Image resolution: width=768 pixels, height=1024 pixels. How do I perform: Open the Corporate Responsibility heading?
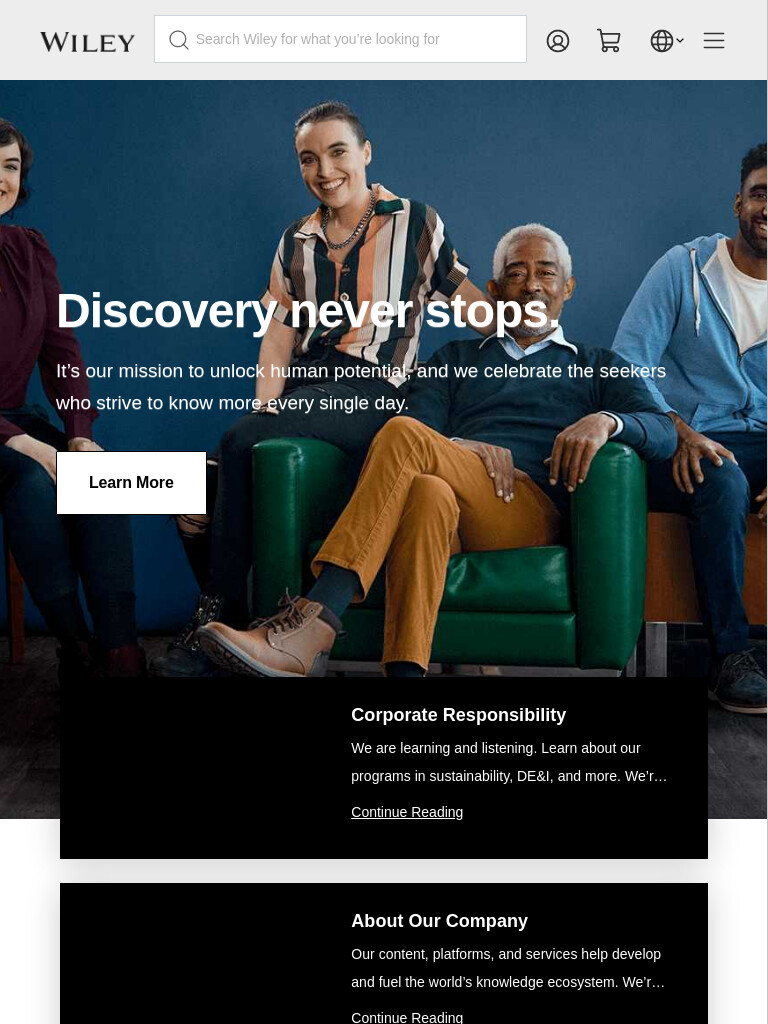(458, 715)
